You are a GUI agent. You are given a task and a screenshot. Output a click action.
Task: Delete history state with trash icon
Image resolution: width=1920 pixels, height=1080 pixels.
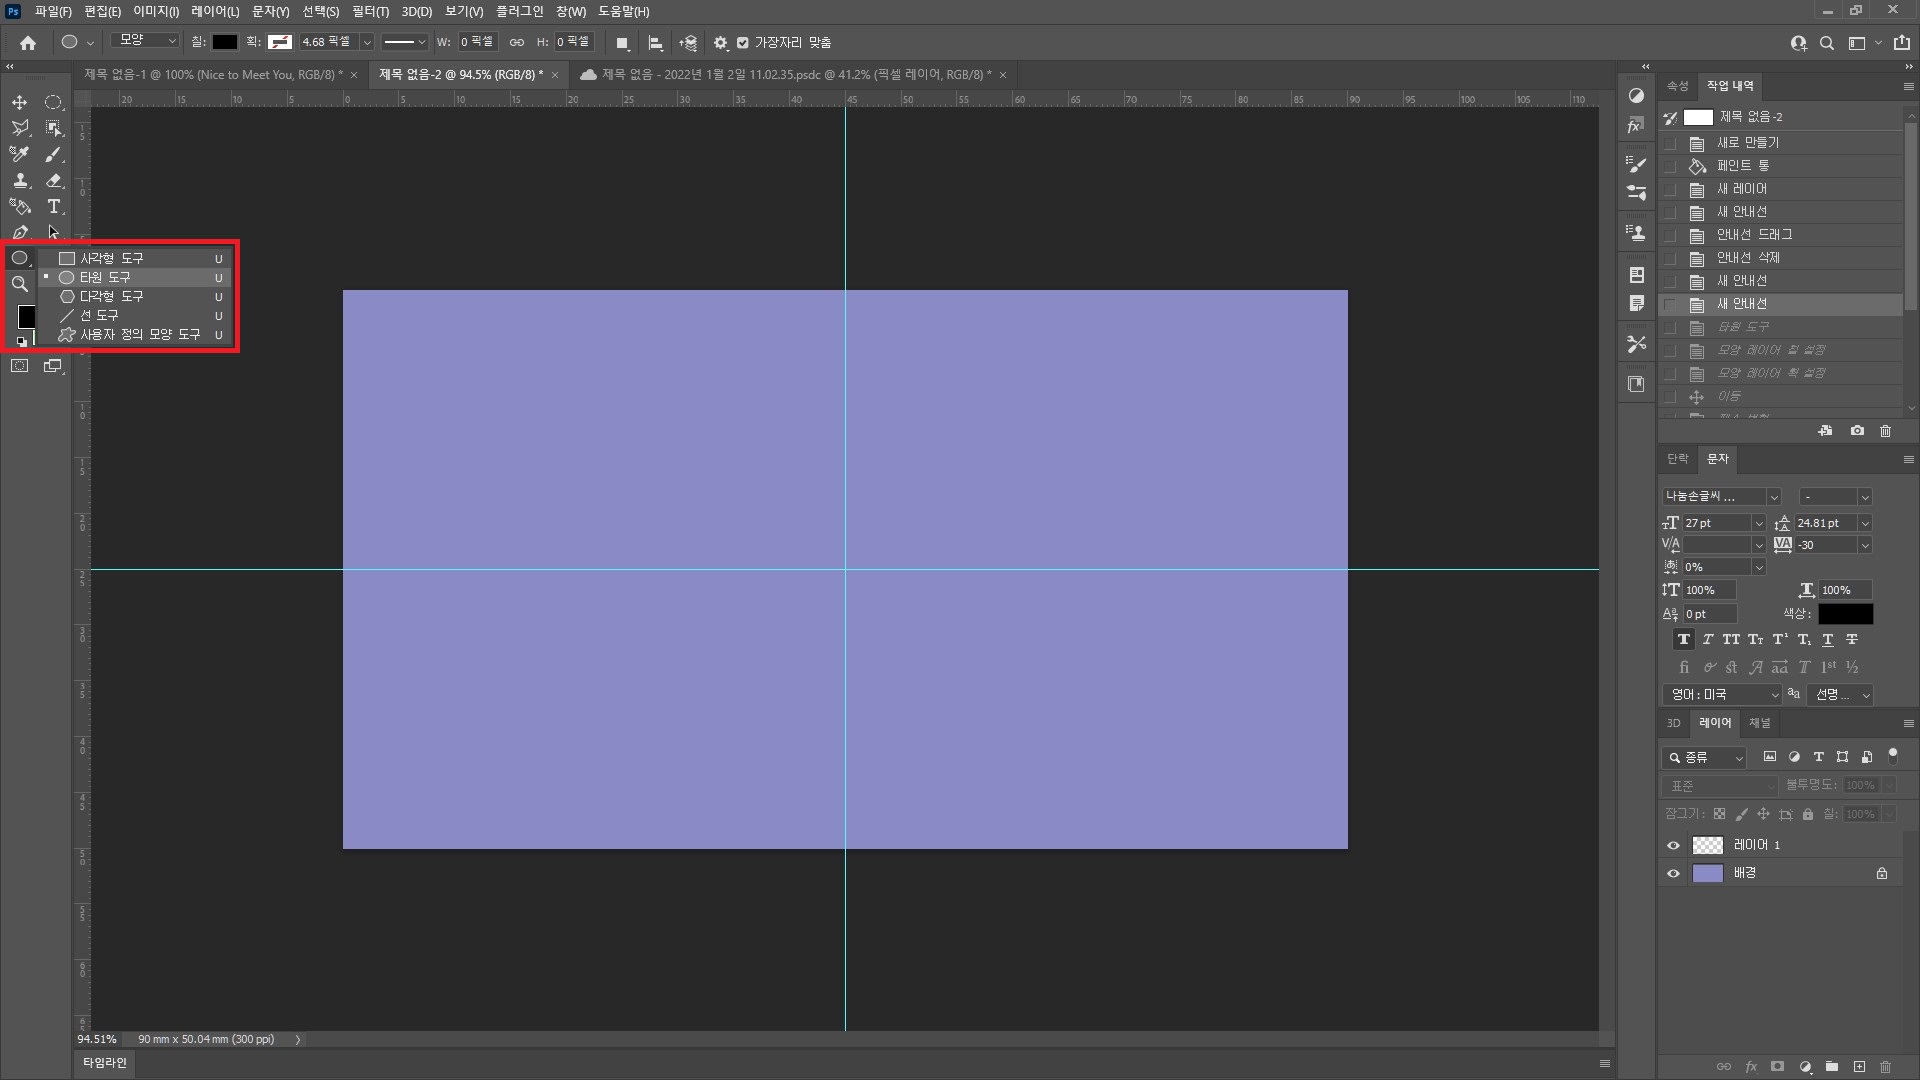click(x=1885, y=431)
